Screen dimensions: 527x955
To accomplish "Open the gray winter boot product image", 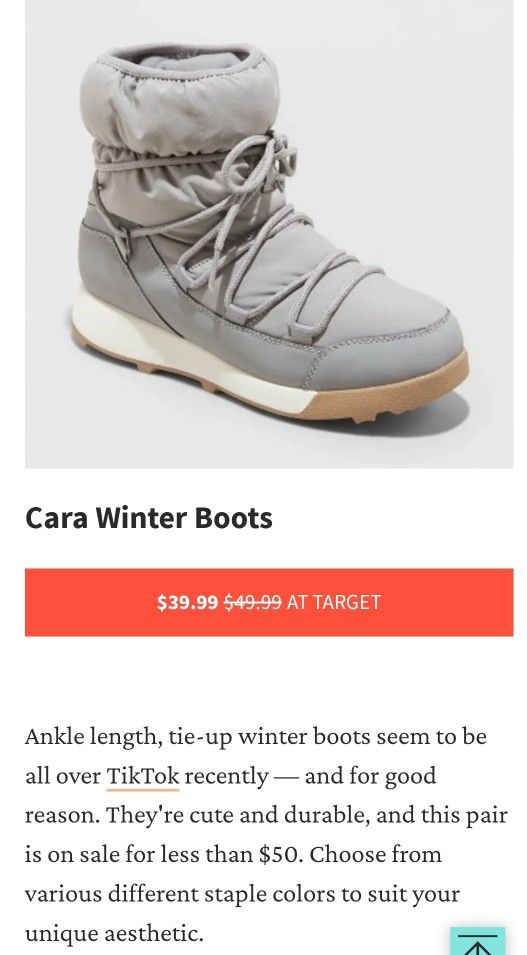I will pos(269,234).
